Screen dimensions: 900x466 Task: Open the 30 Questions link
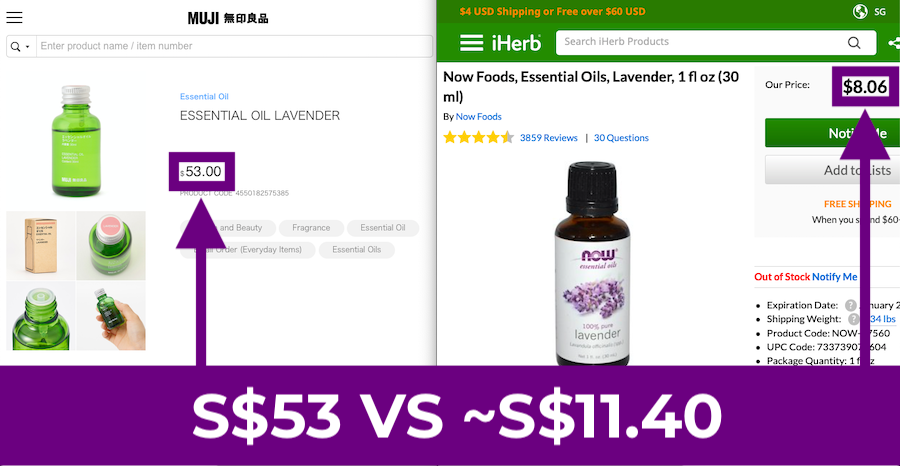coord(621,138)
